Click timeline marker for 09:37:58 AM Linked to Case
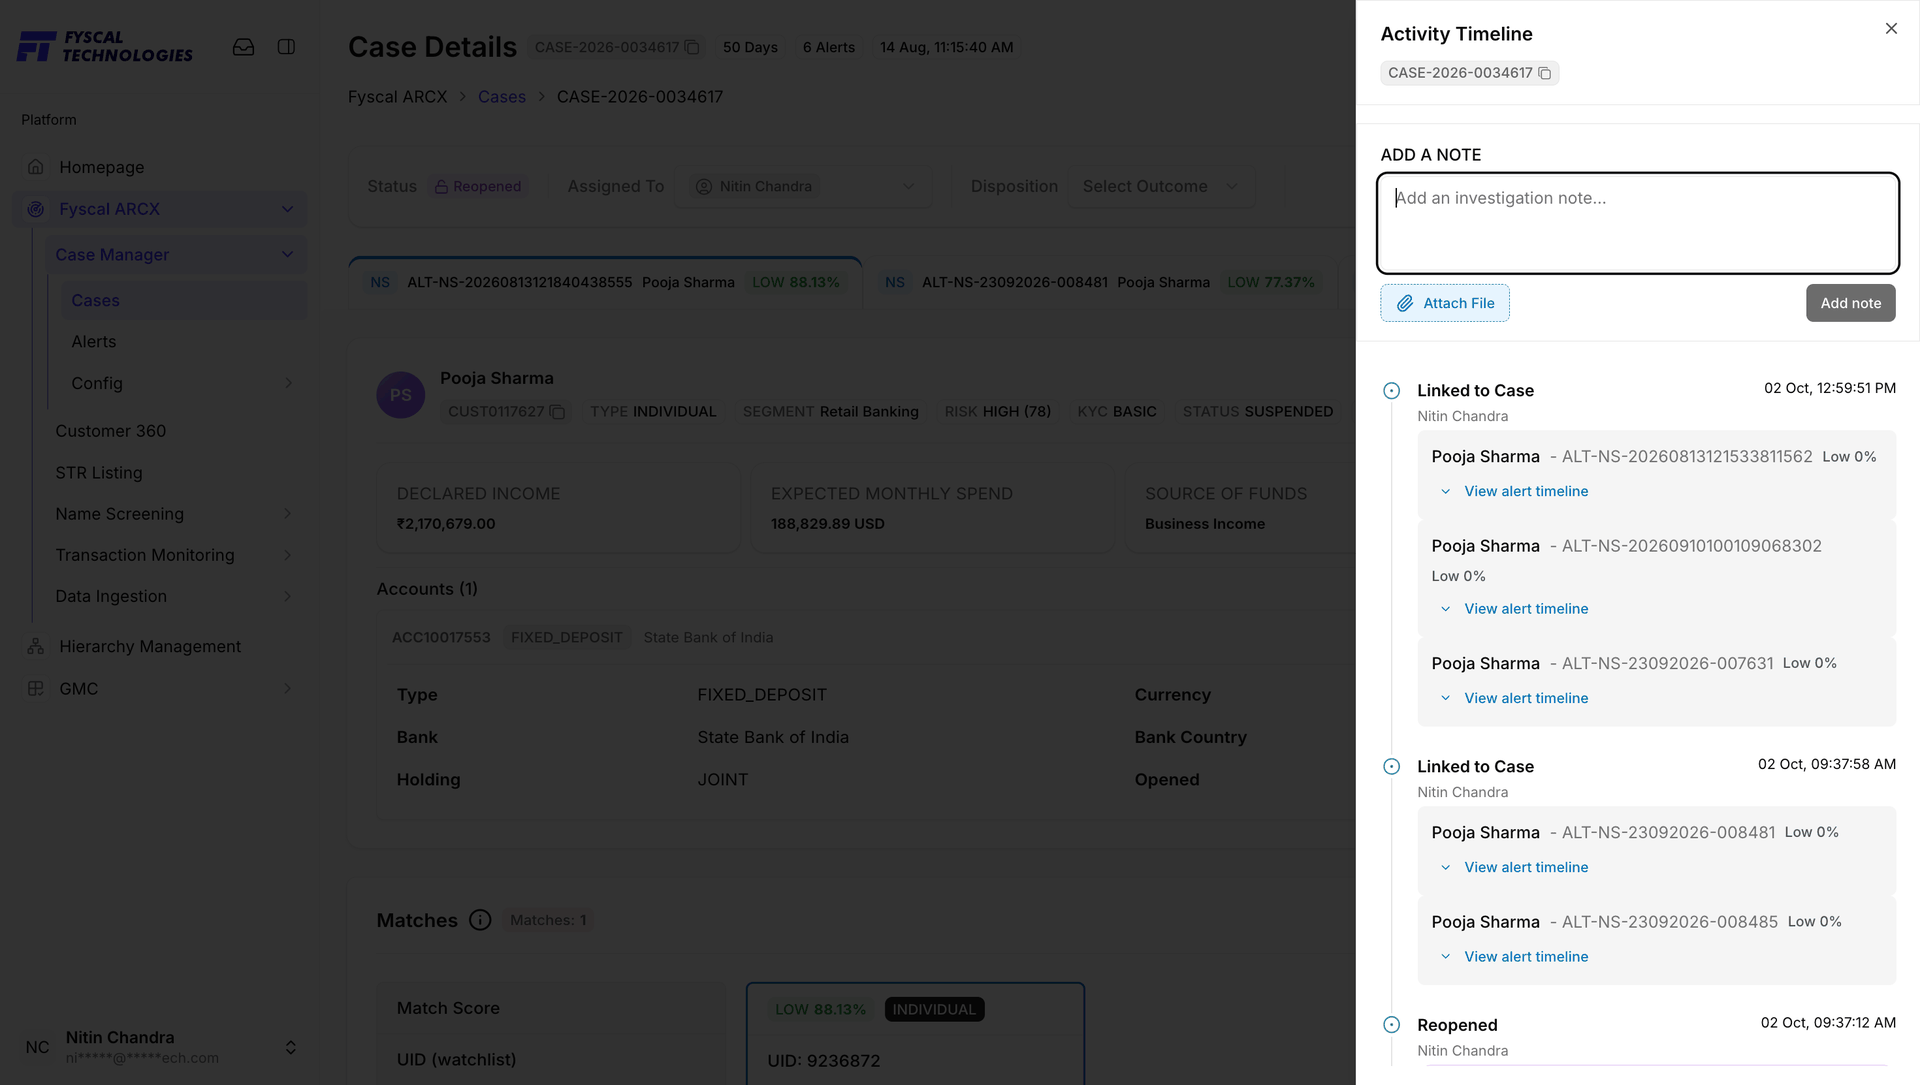Viewport: 1920px width, 1085px height. click(1391, 767)
